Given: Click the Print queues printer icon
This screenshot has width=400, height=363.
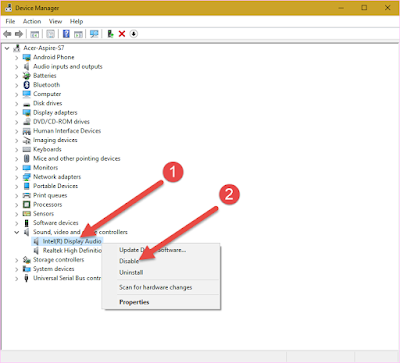Looking at the screenshot, I should (x=27, y=195).
